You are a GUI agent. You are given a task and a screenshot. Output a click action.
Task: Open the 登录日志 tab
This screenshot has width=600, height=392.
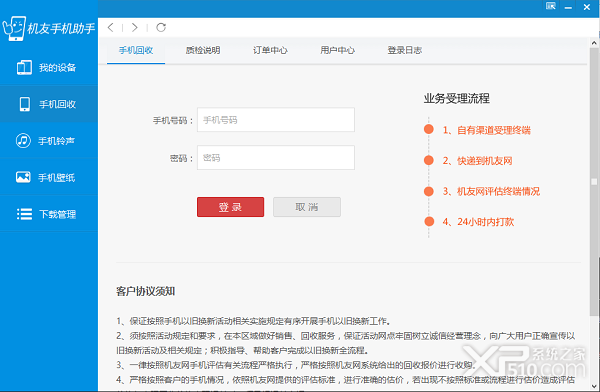(x=404, y=50)
